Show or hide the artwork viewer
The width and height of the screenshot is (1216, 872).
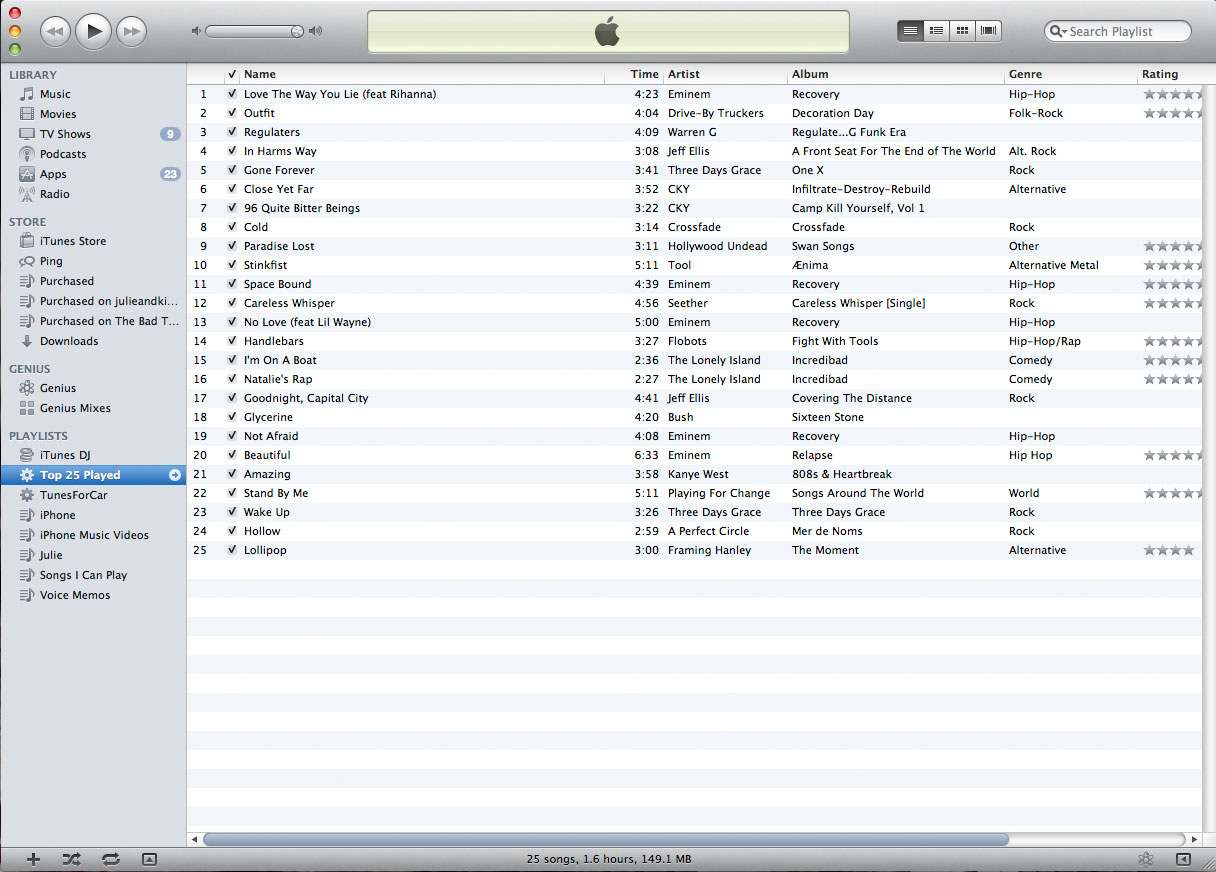point(149,859)
